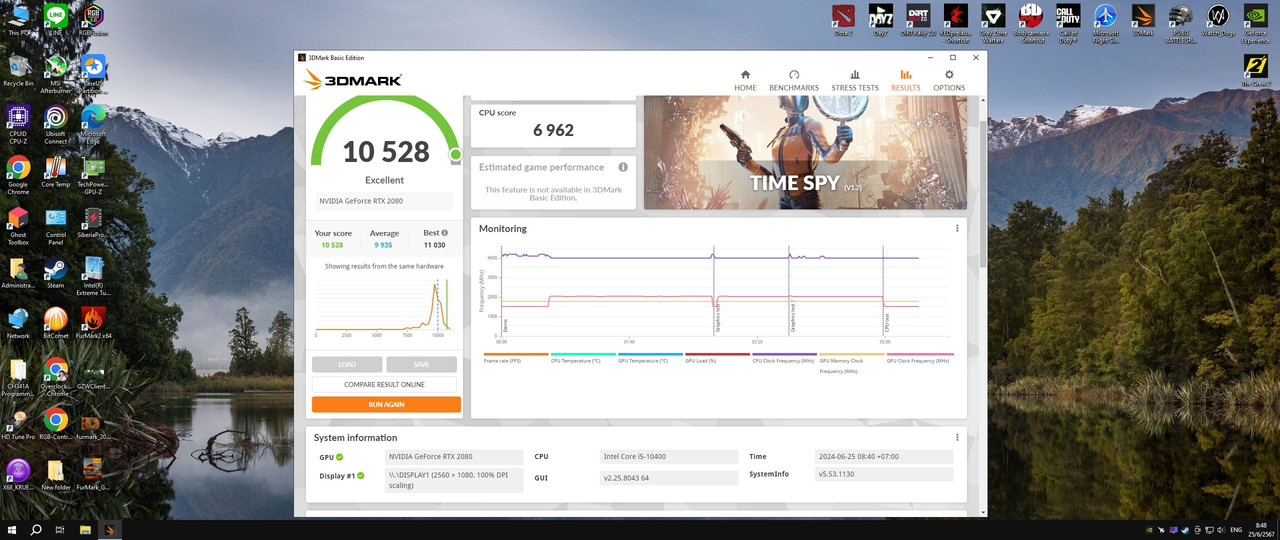Click the CPU score value 6 962

coord(553,130)
